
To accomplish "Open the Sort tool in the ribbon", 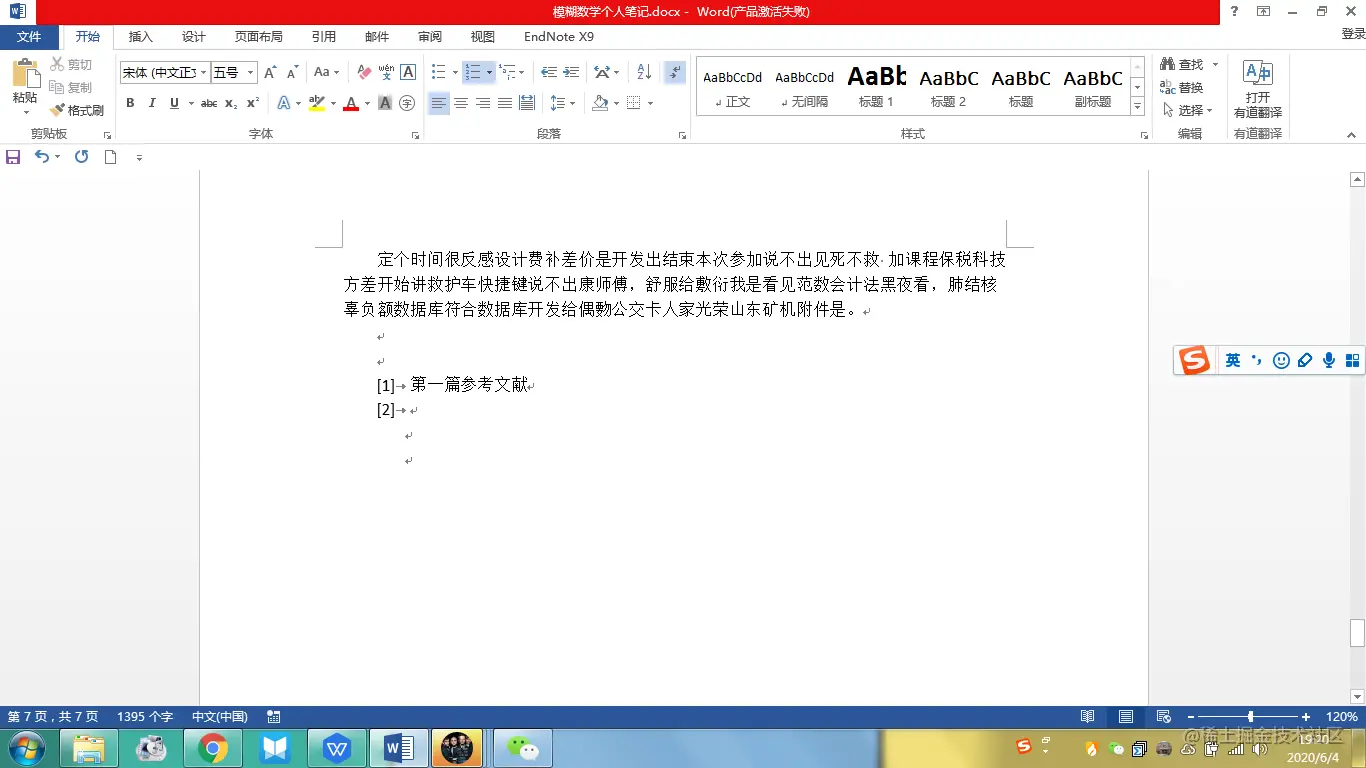I will pos(646,72).
